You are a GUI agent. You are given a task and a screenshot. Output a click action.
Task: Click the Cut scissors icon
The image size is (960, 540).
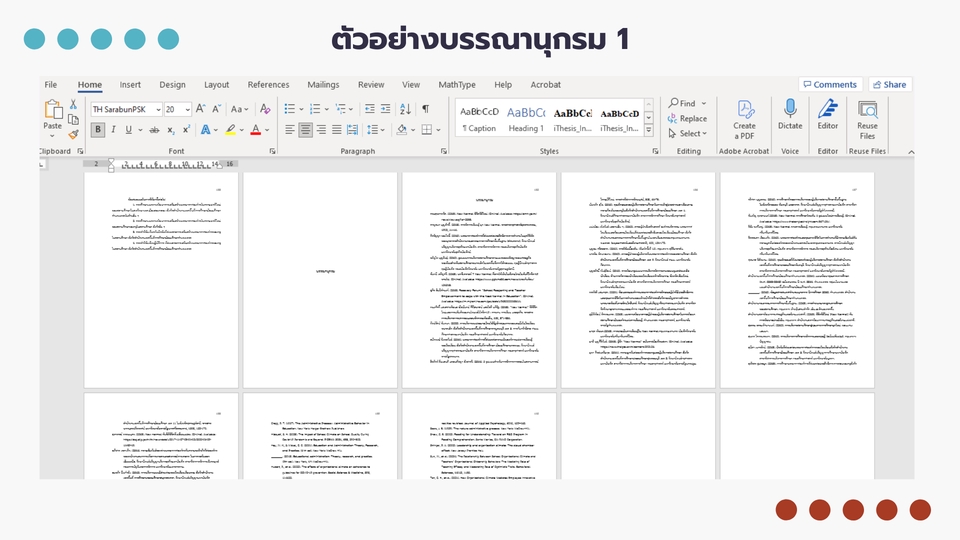pos(74,105)
